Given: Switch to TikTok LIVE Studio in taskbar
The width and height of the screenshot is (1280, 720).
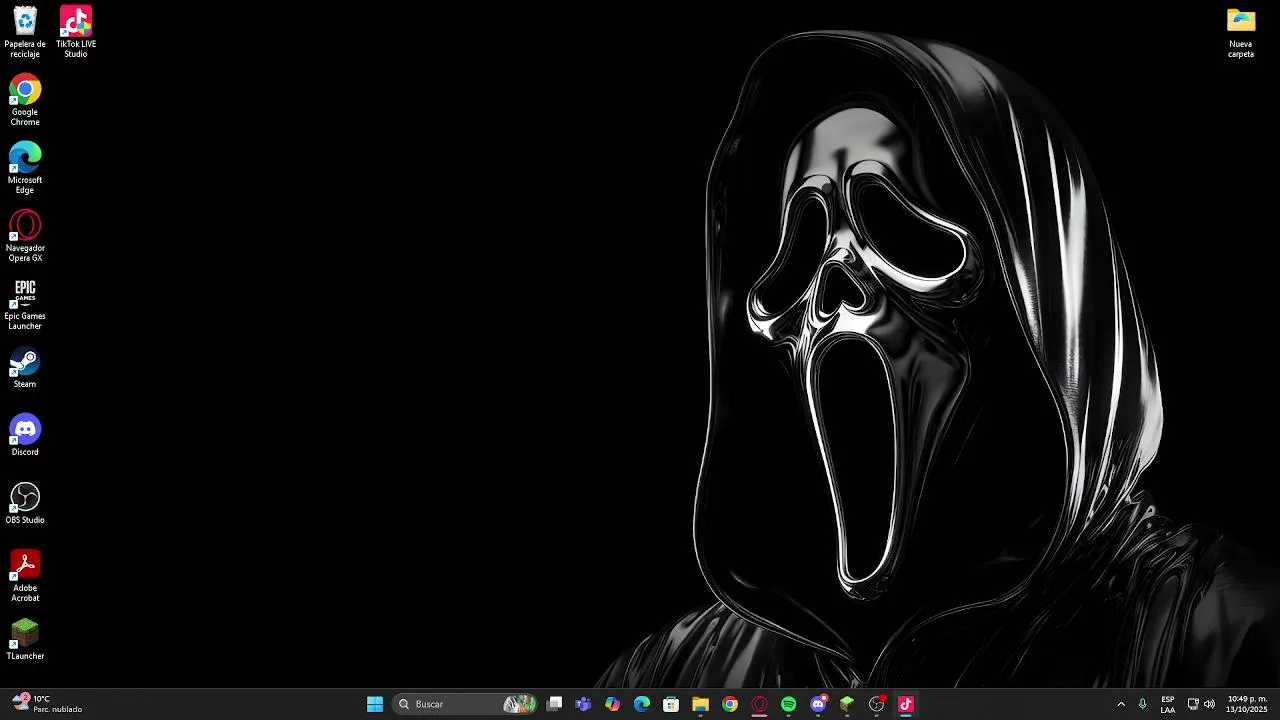Looking at the screenshot, I should tap(906, 704).
